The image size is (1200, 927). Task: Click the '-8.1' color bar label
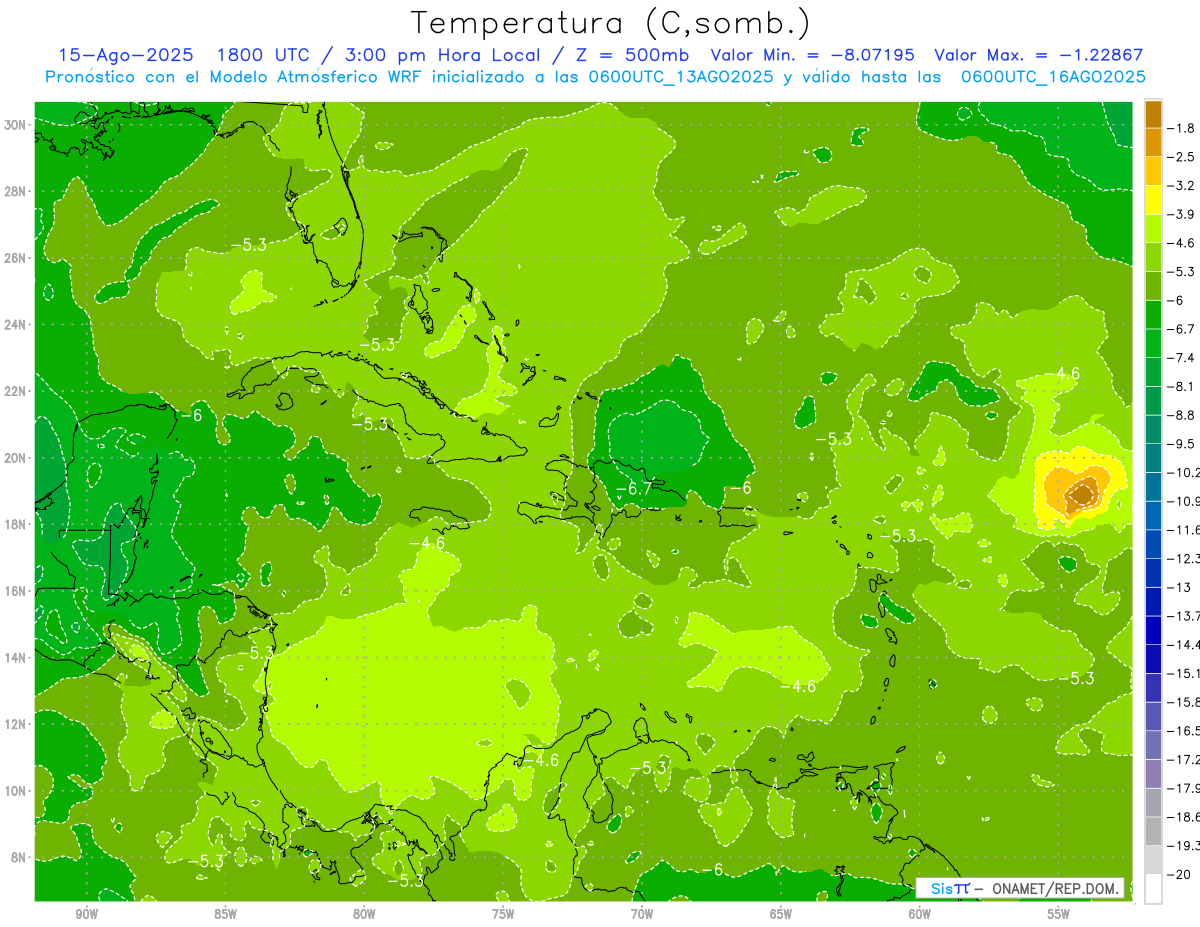pos(1182,386)
